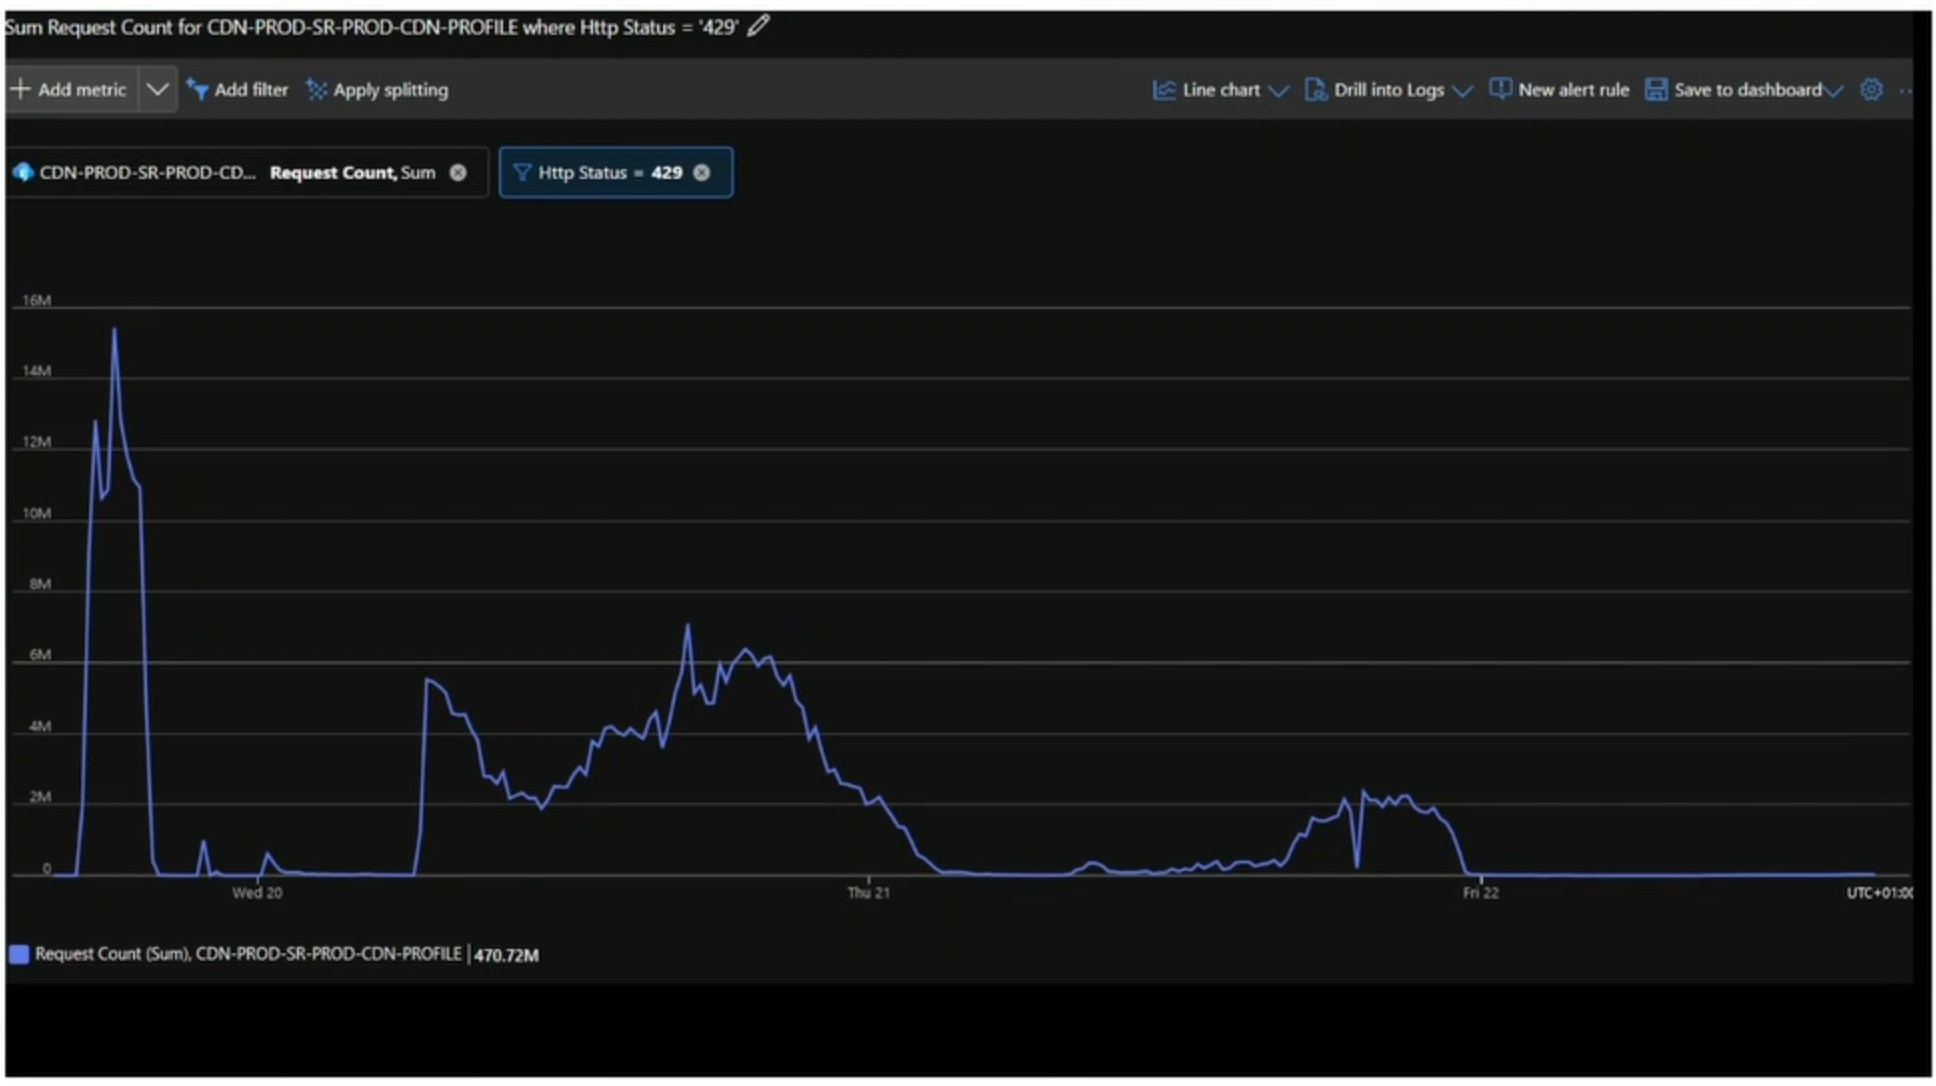Open the Drill into Logs dropdown chevron
The image size is (1936, 1086).
(x=1462, y=91)
